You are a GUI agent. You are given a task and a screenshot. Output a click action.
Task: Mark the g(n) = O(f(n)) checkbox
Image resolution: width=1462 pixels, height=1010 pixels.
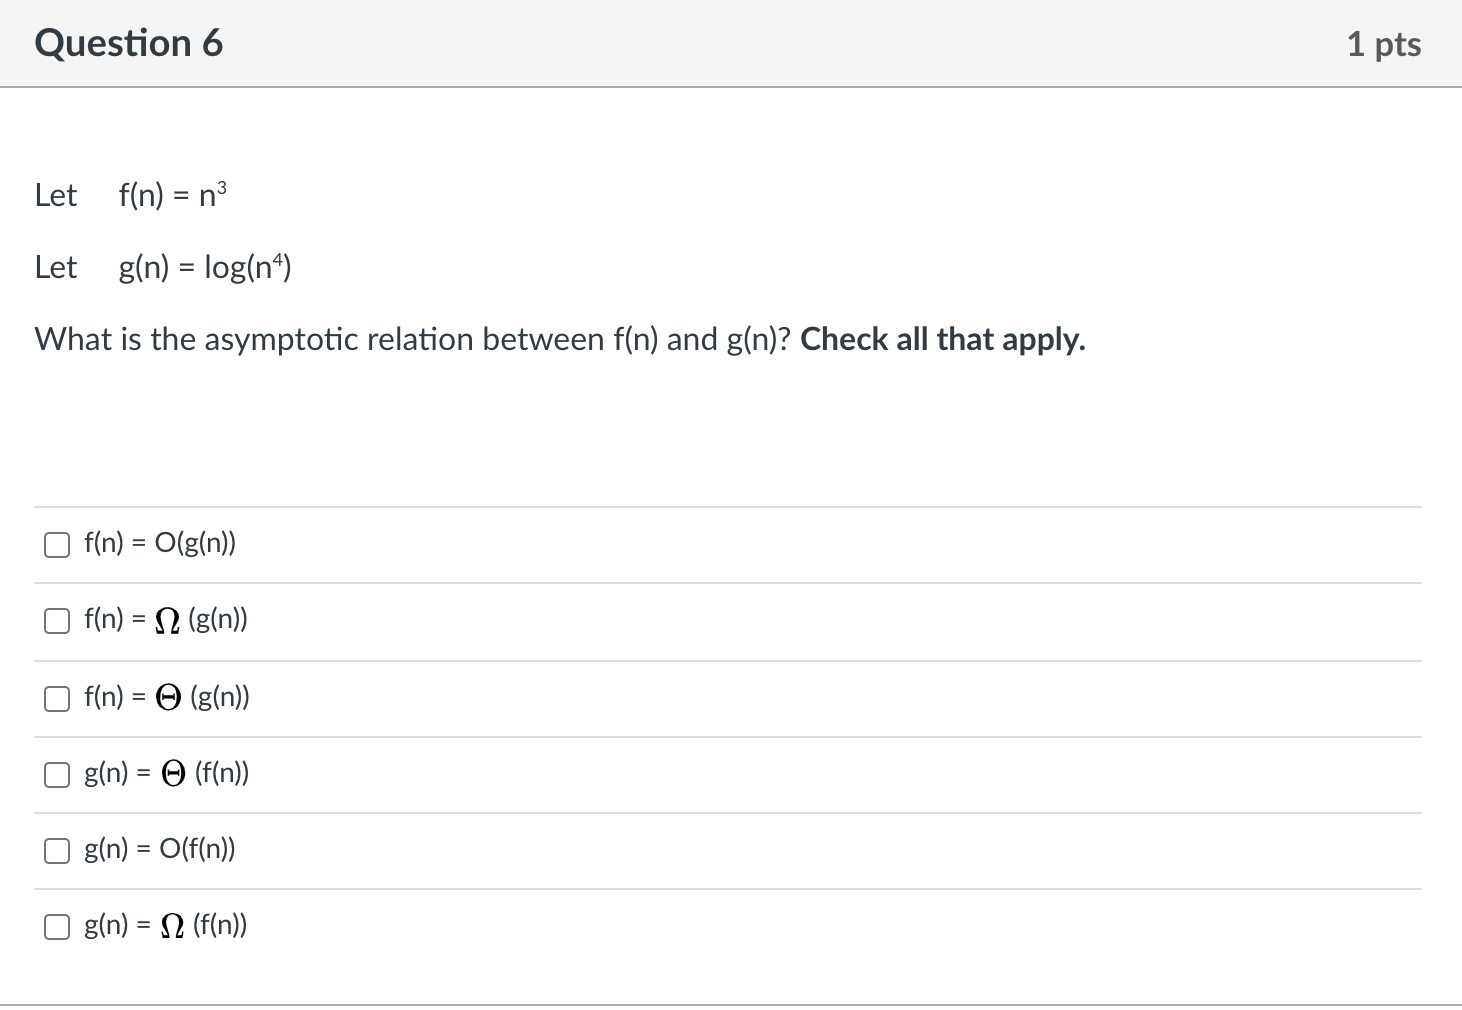tap(57, 850)
